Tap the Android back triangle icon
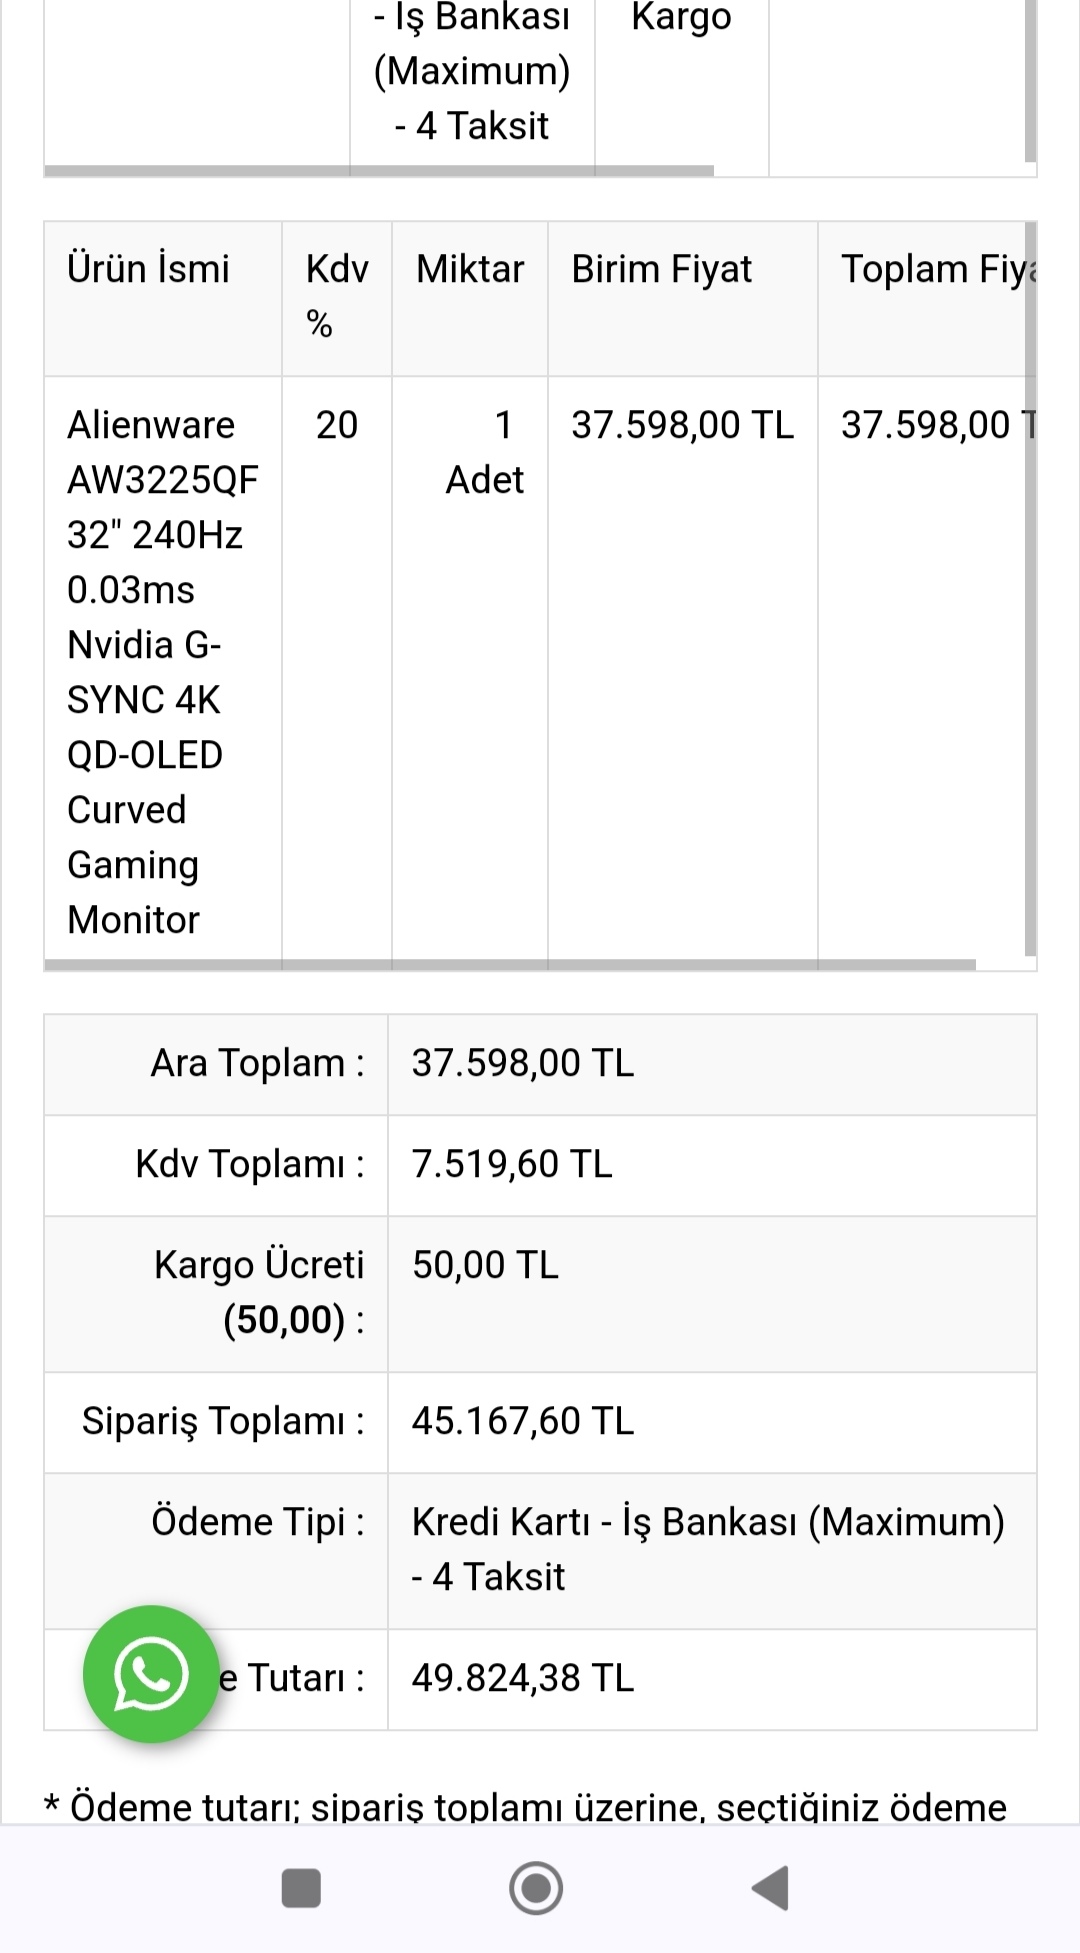 click(x=770, y=1888)
